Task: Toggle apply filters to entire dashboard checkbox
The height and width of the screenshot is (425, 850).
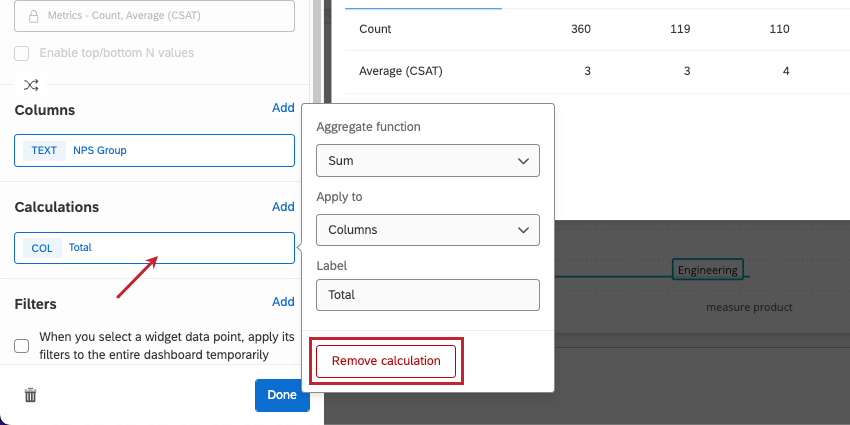Action: coord(22,345)
